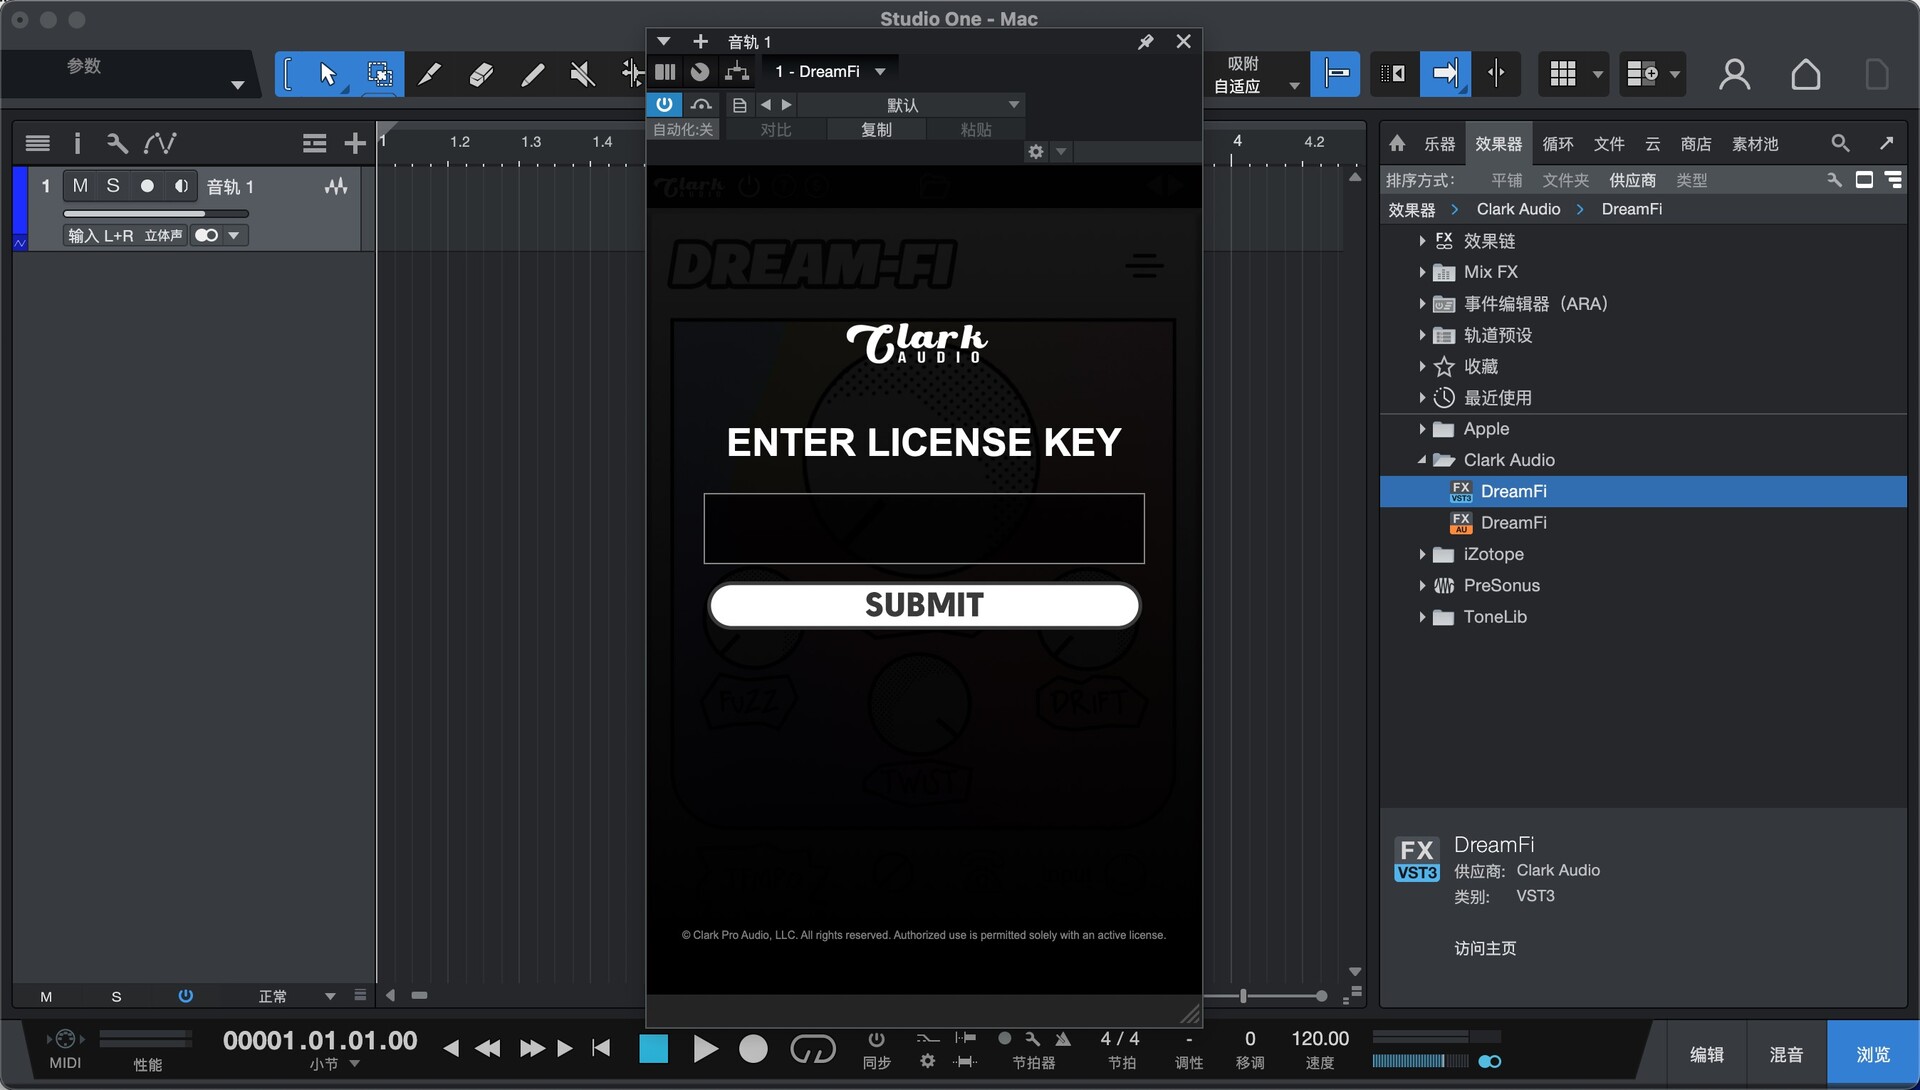Select the Arrow tool in toolbar
1920x1090 pixels.
[328, 74]
